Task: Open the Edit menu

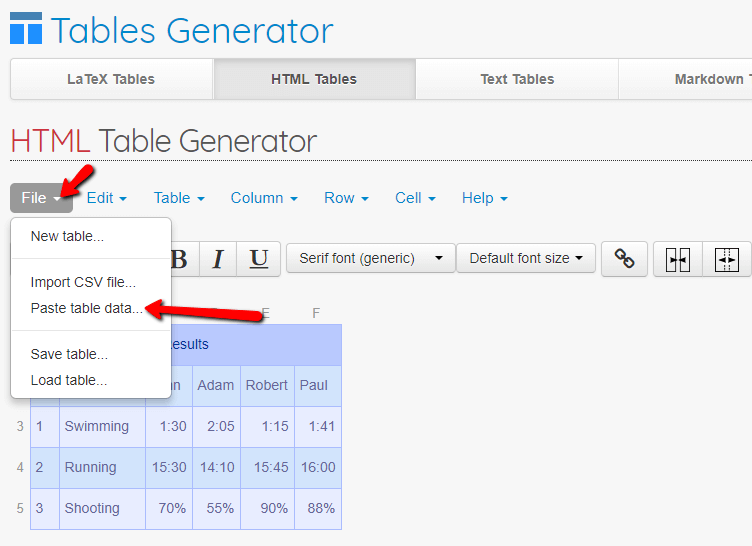Action: pyautogui.click(x=106, y=198)
